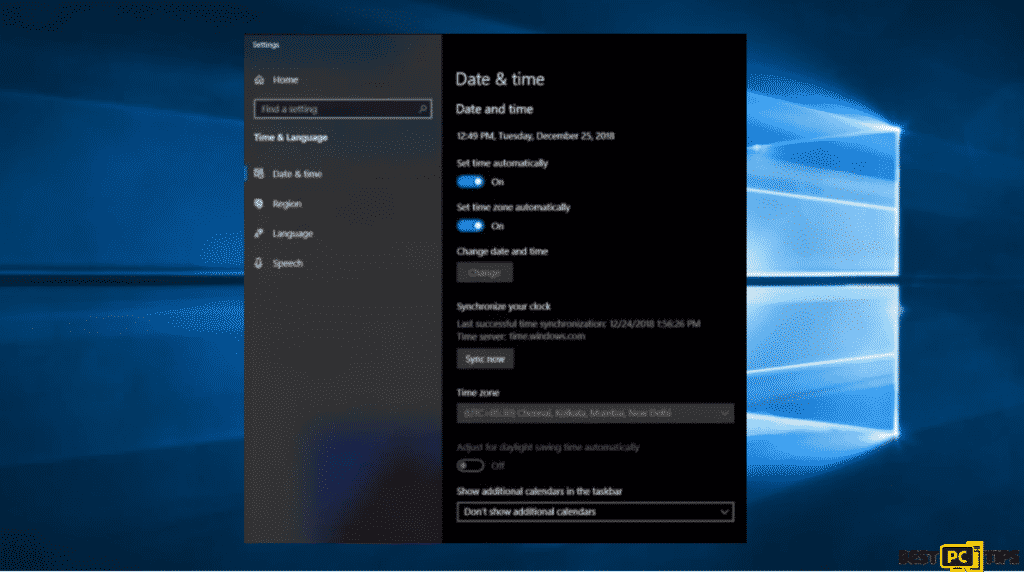This screenshot has height=577, width=1024.
Task: Select the Date & time sidebar entry
Action: [297, 174]
